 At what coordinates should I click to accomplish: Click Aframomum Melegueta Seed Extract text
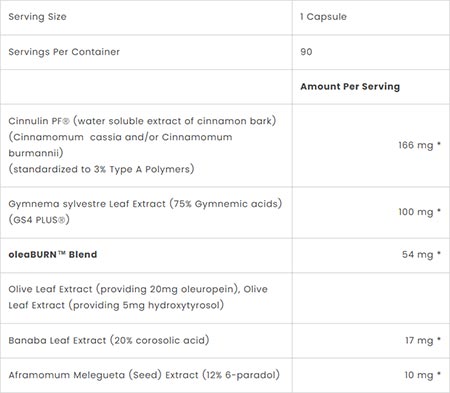coord(144,375)
